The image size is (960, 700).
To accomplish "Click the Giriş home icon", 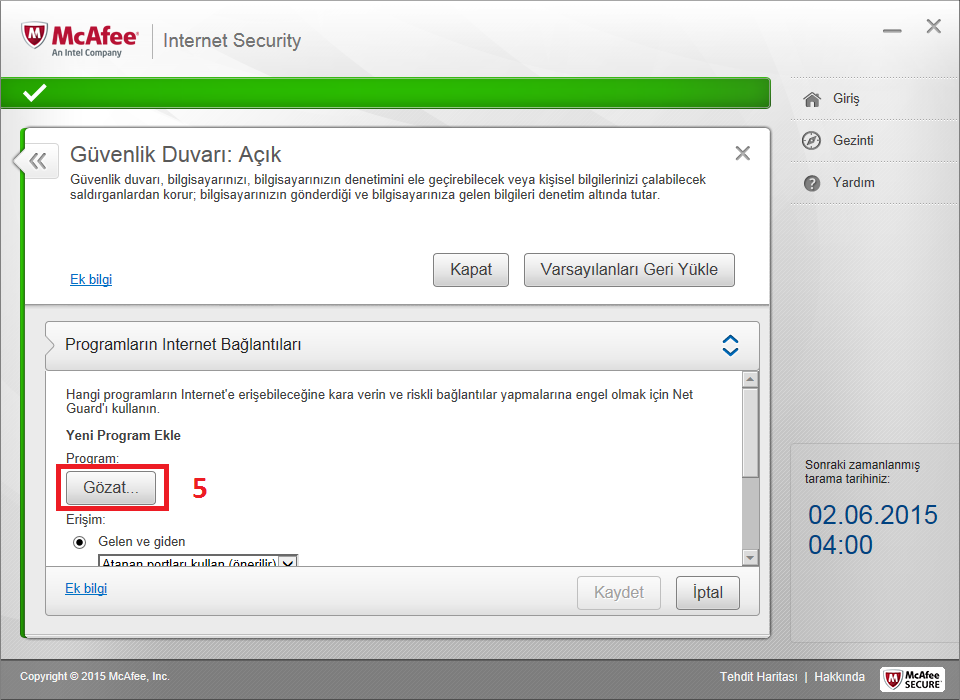I will tap(812, 99).
